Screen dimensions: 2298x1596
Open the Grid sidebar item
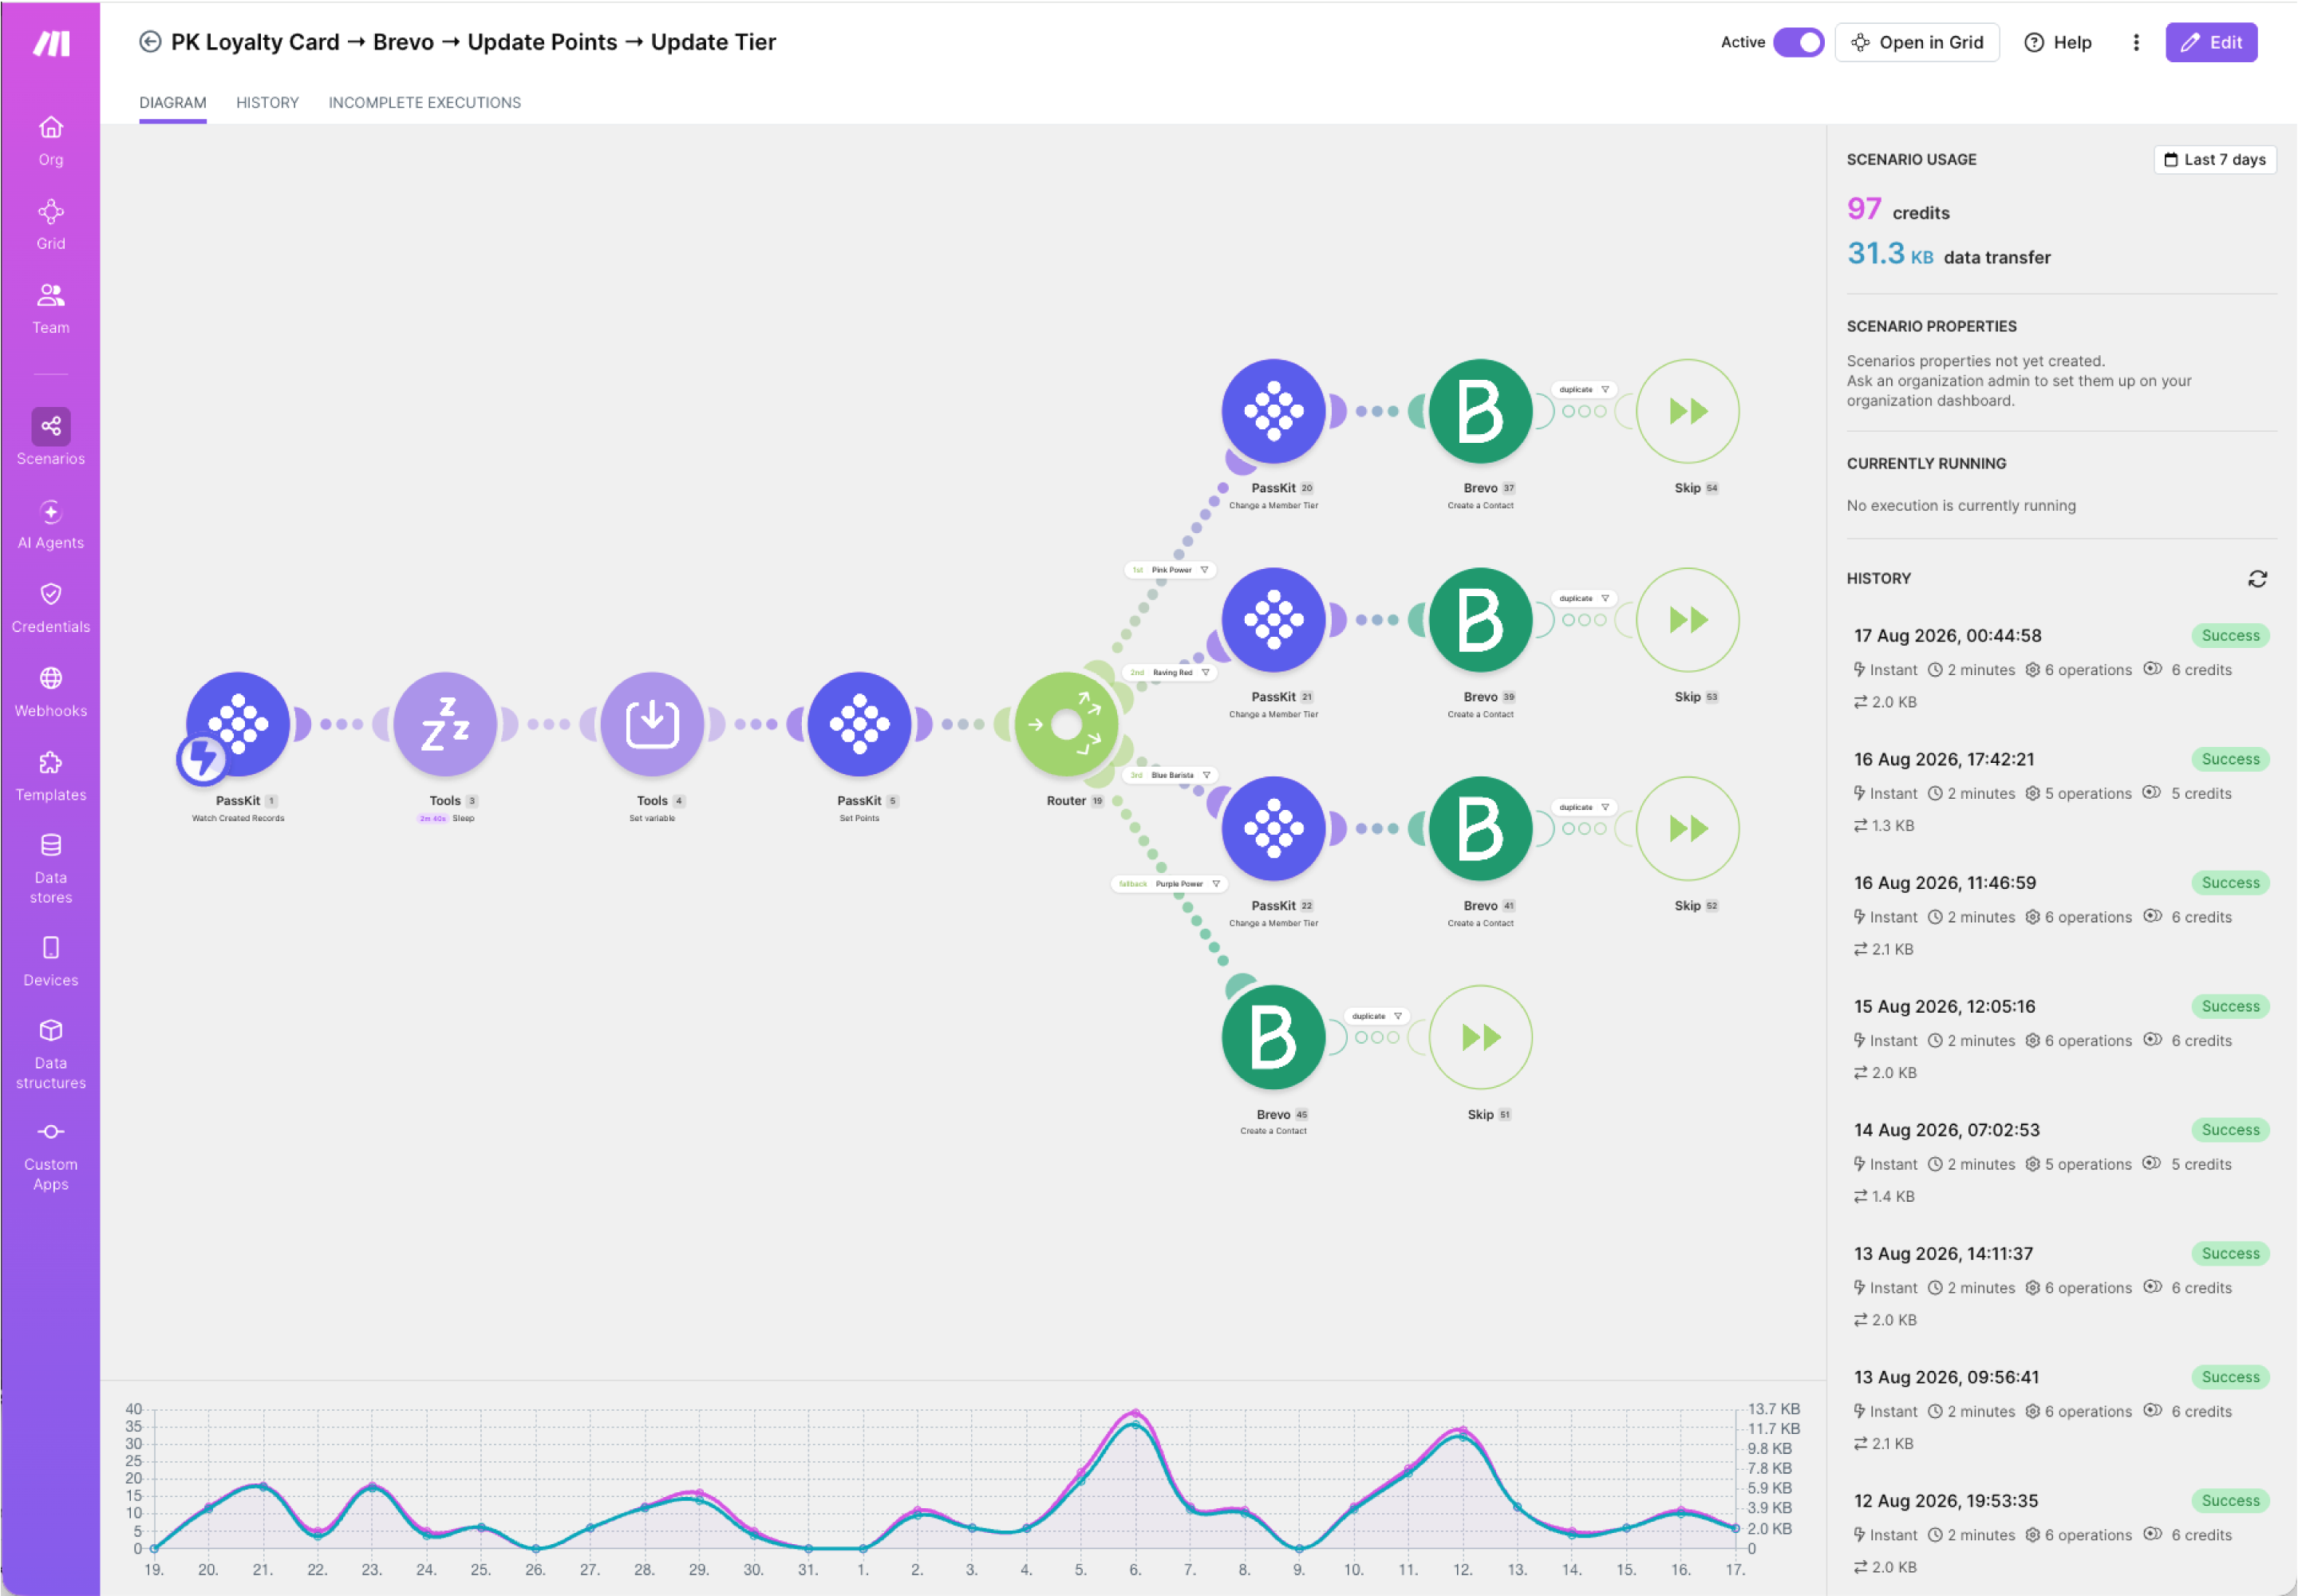(50, 225)
